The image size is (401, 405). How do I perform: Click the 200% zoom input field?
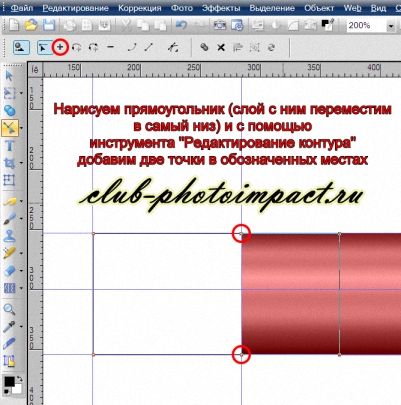coord(366,25)
